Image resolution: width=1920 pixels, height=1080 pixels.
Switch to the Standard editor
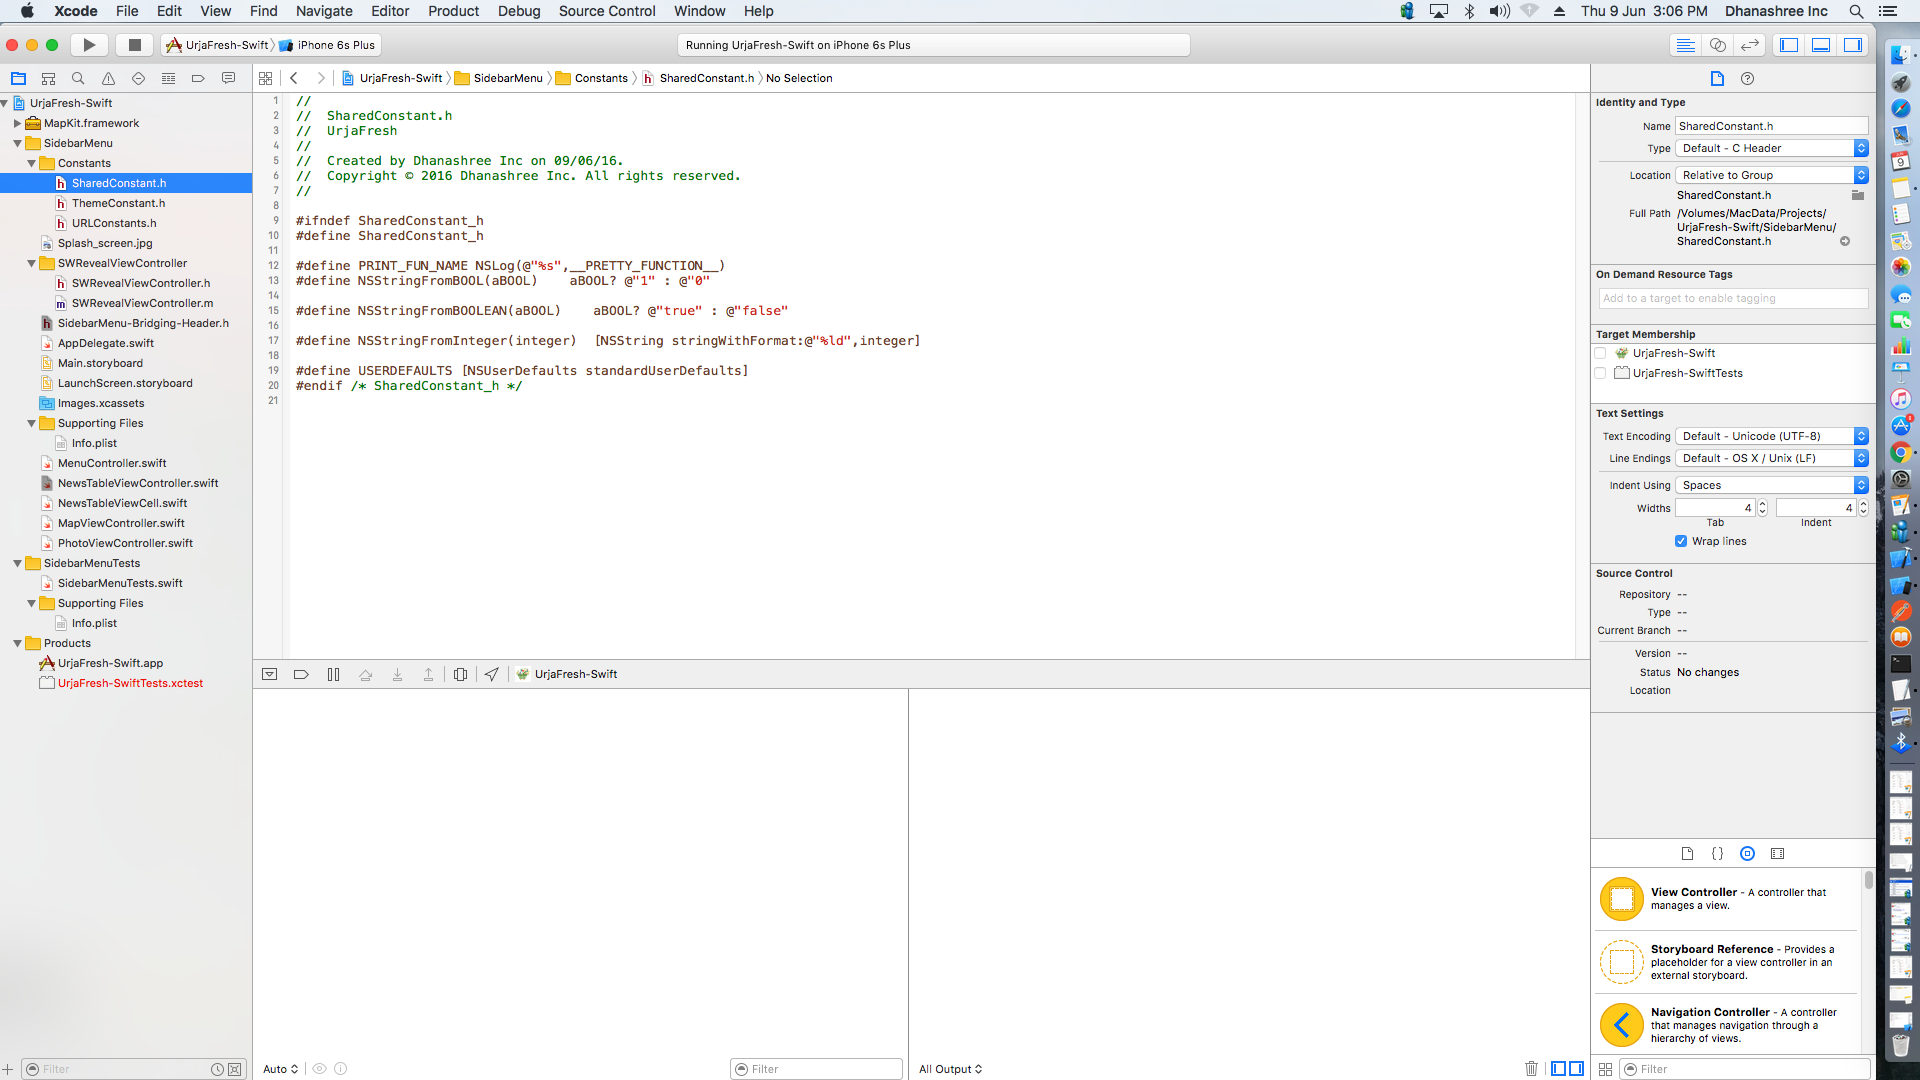pyautogui.click(x=1685, y=45)
